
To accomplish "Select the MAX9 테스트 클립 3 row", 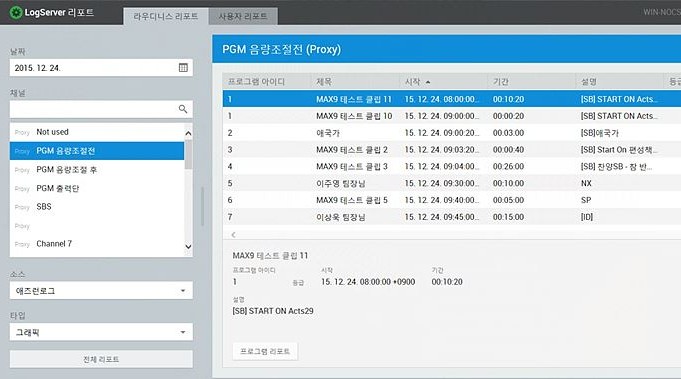I will (452, 167).
